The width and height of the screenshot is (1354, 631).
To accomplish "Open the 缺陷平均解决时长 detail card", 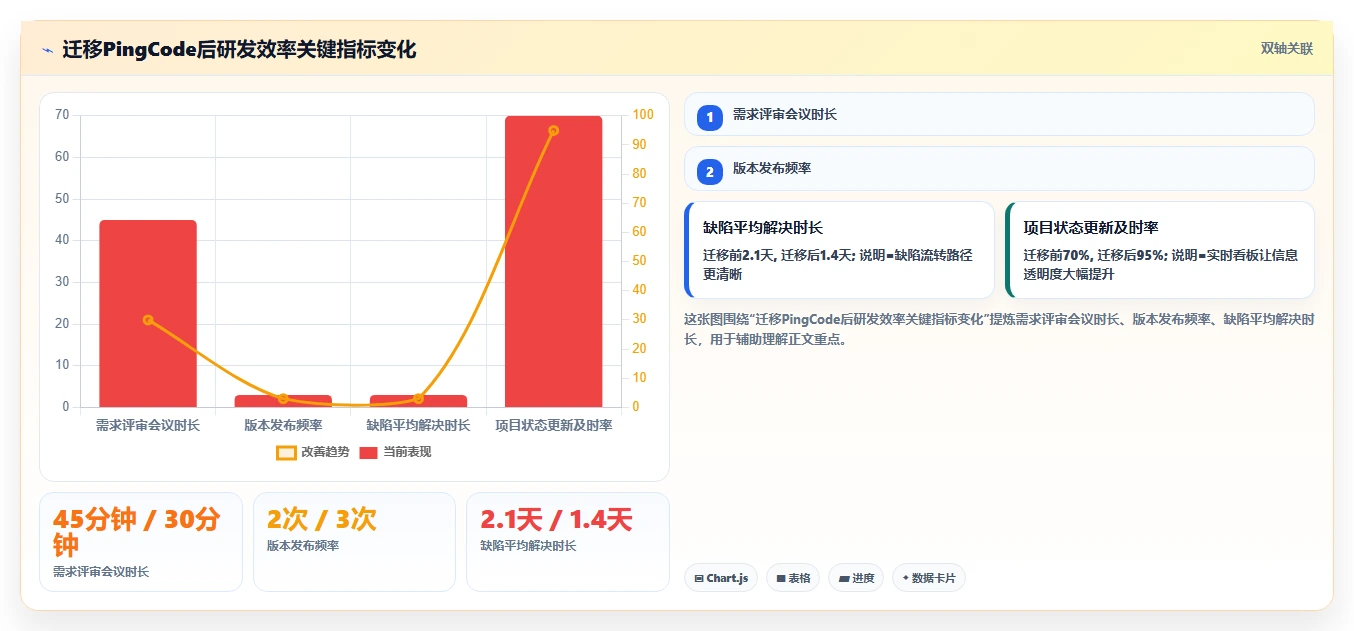I will [x=839, y=250].
